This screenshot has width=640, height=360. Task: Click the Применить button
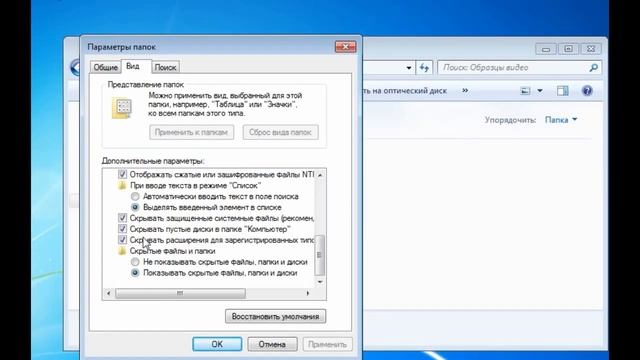327,344
